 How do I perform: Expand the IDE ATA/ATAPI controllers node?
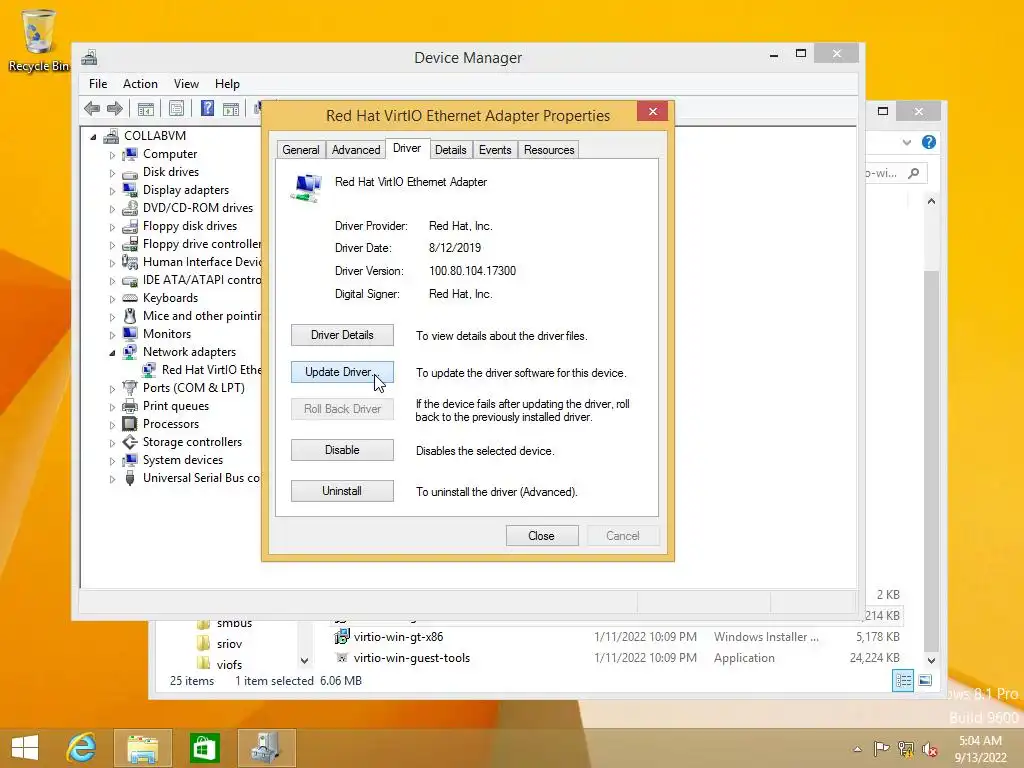112,281
